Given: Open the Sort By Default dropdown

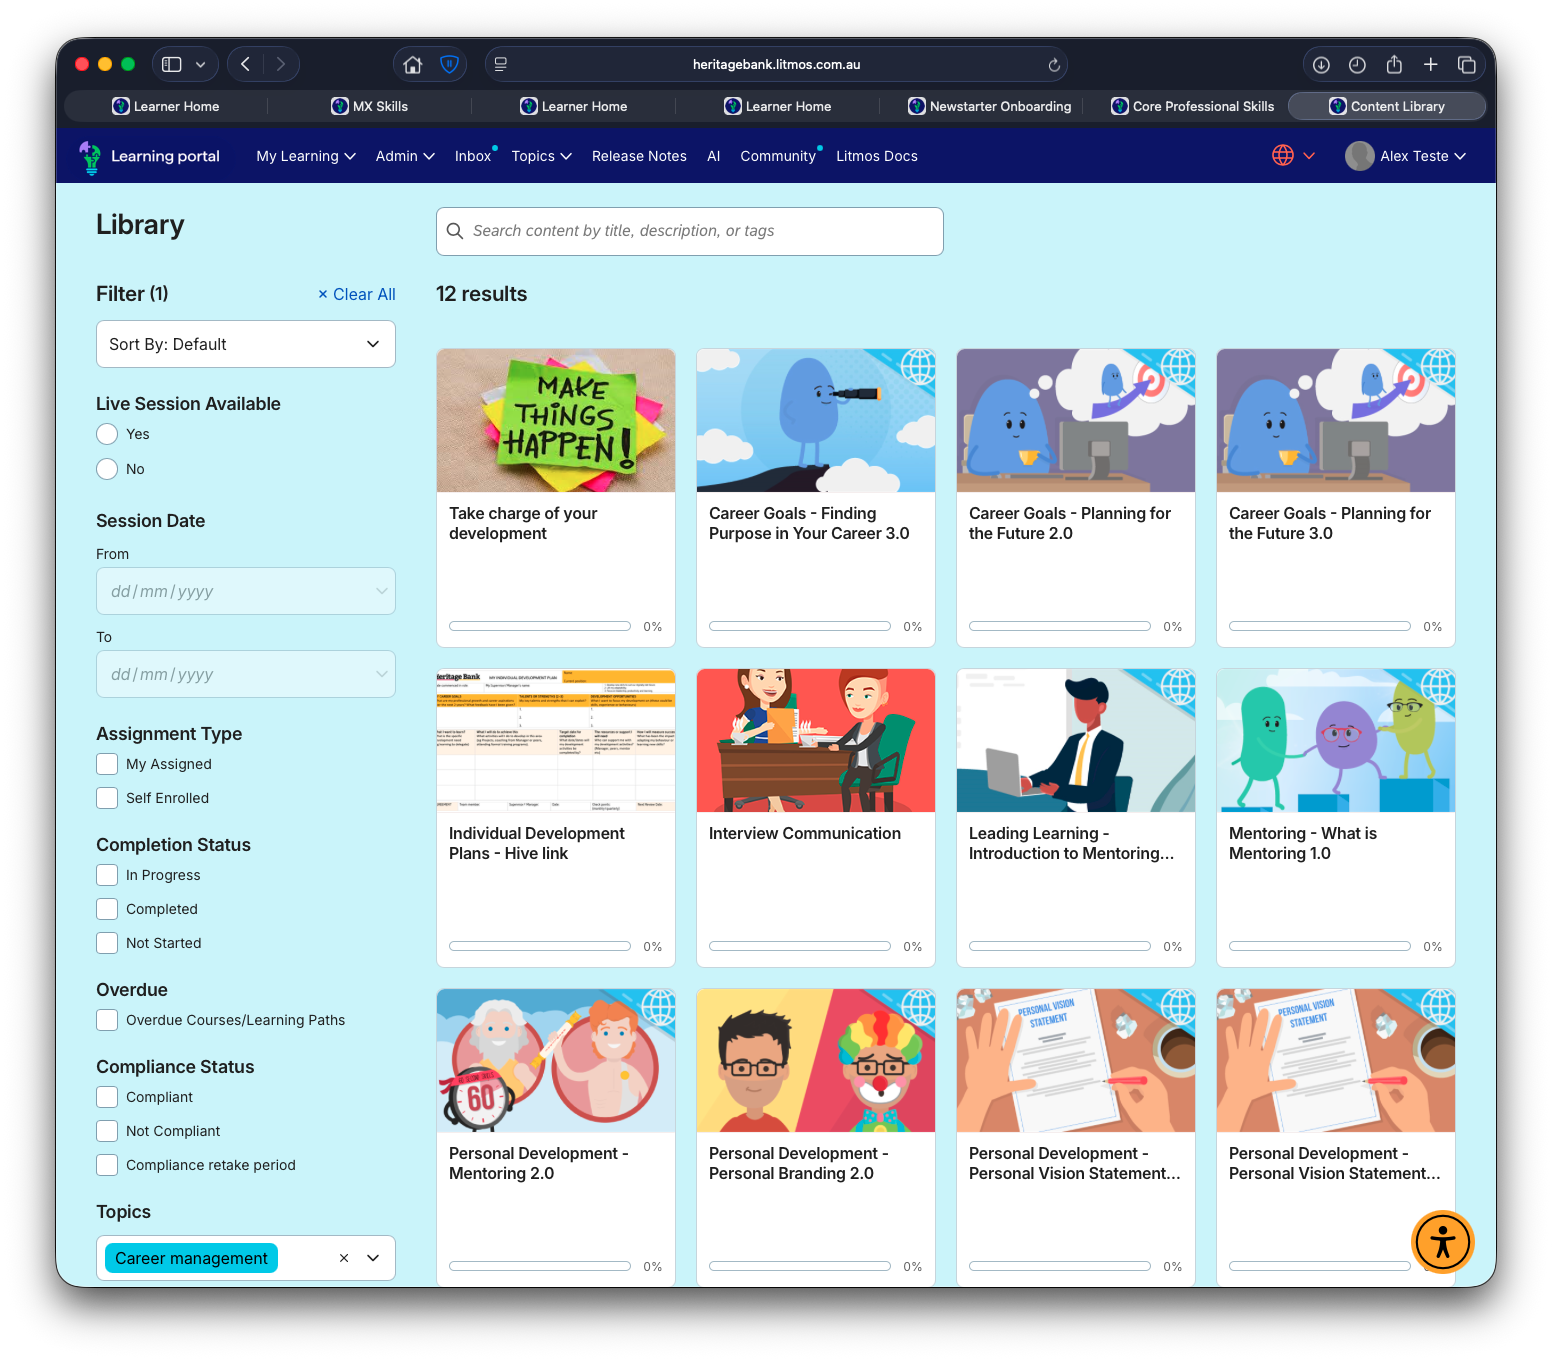Looking at the screenshot, I should pos(245,344).
